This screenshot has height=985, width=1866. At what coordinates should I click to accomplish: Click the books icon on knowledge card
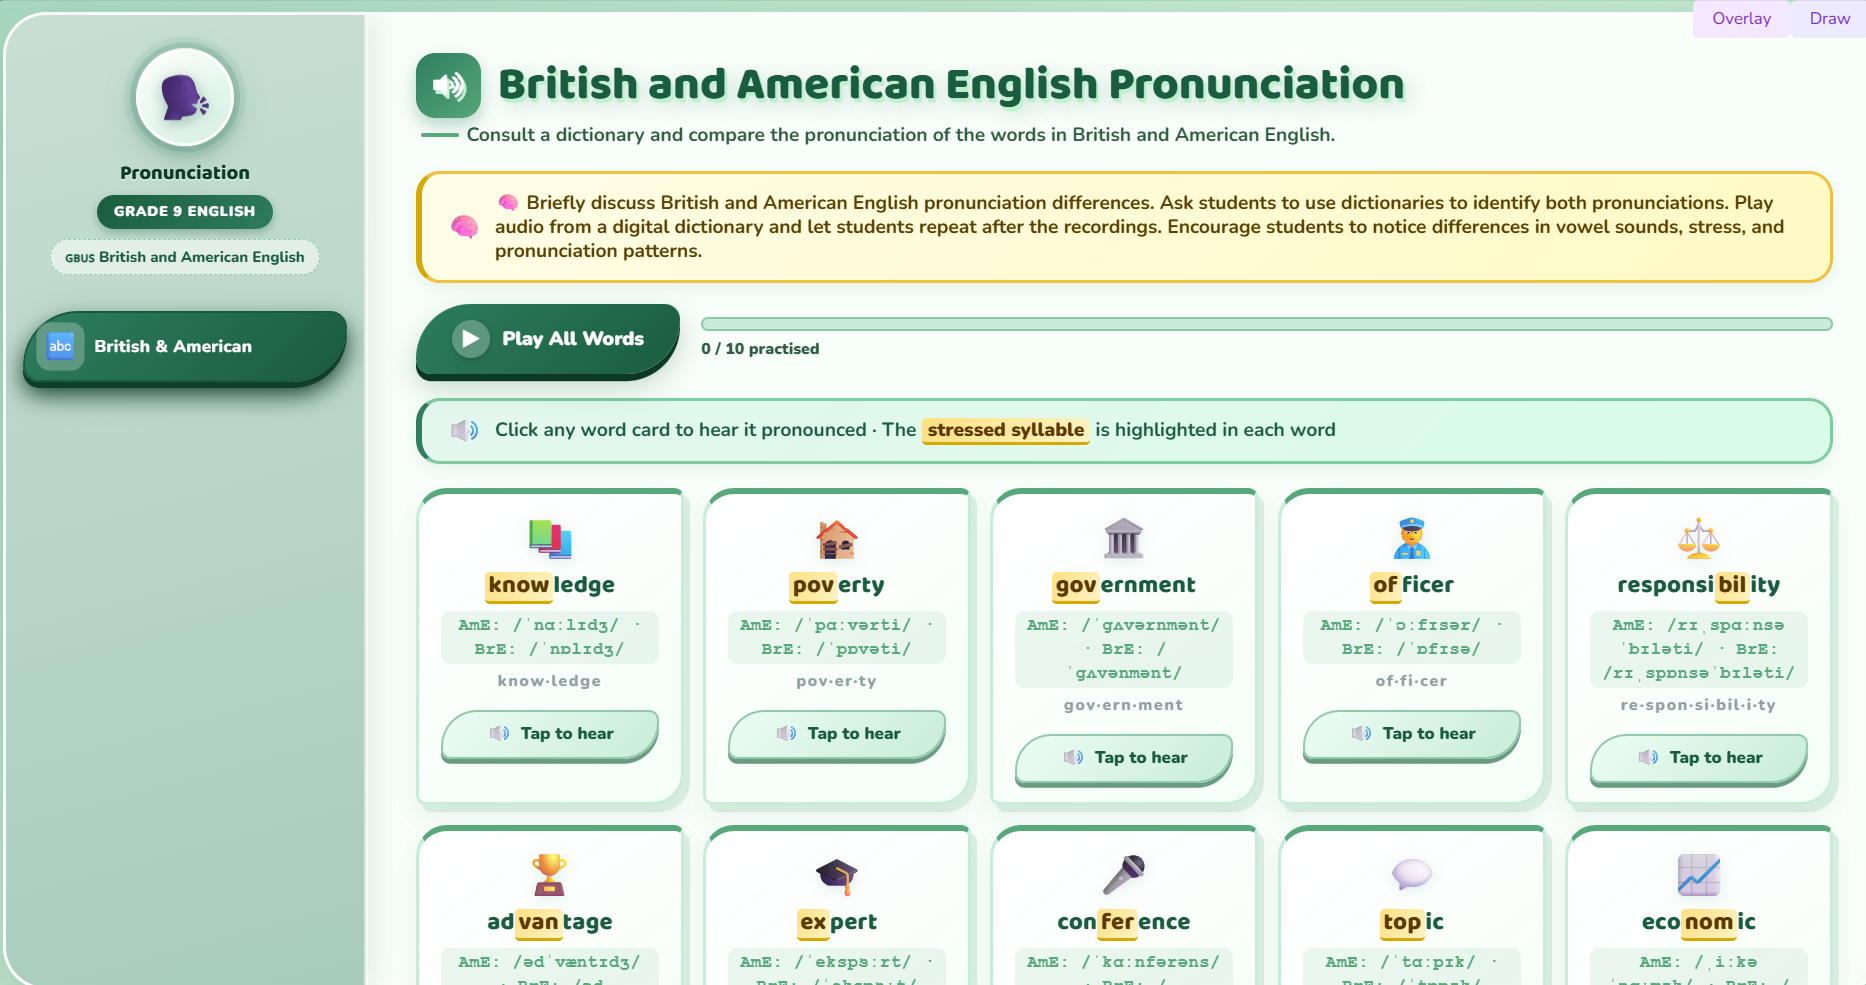(x=550, y=539)
